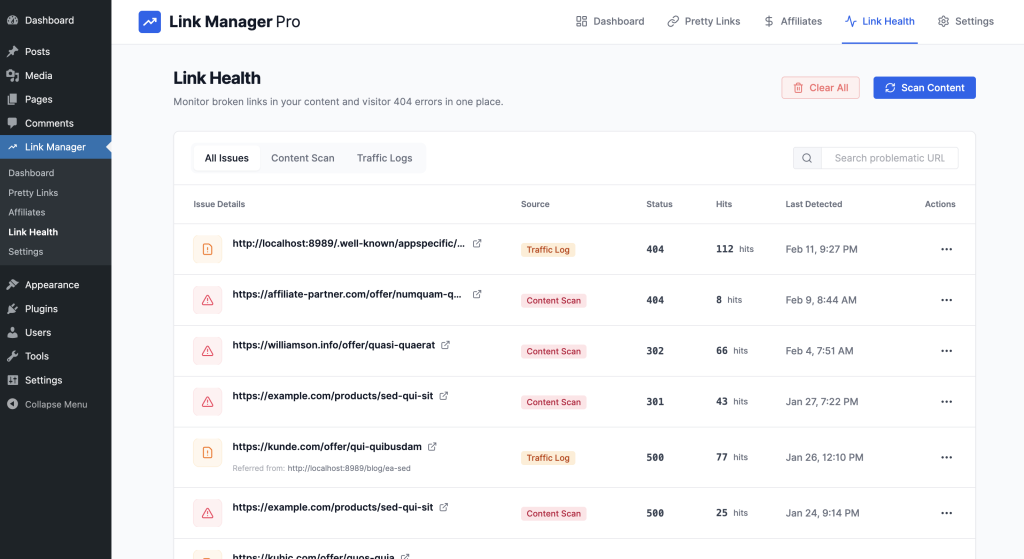
Task: Click the Link Manager Pro logo icon
Action: [x=150, y=22]
